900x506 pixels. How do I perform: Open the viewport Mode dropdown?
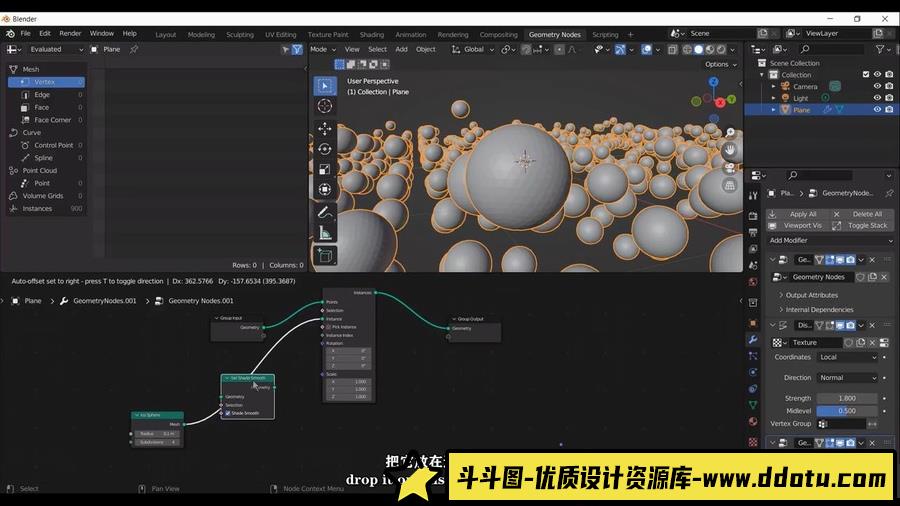coord(323,49)
